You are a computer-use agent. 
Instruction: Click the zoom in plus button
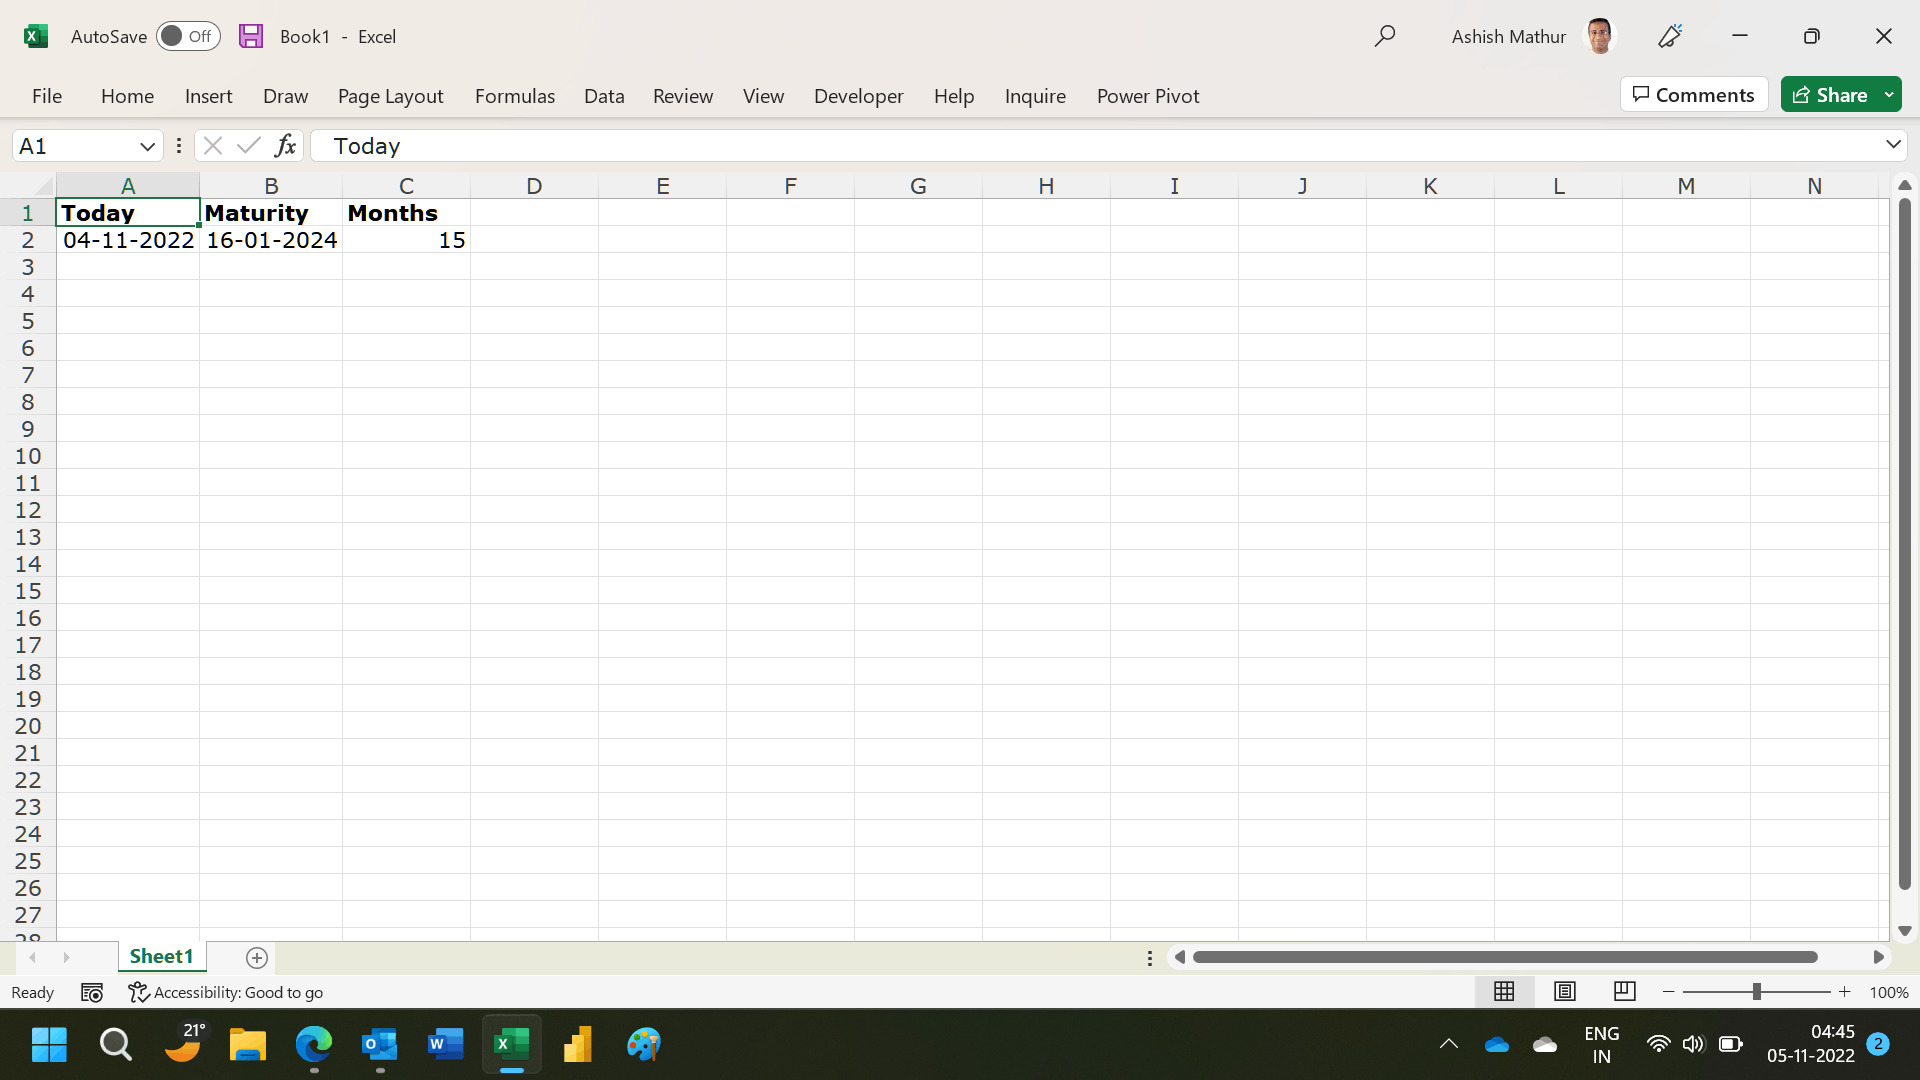pos(1844,992)
